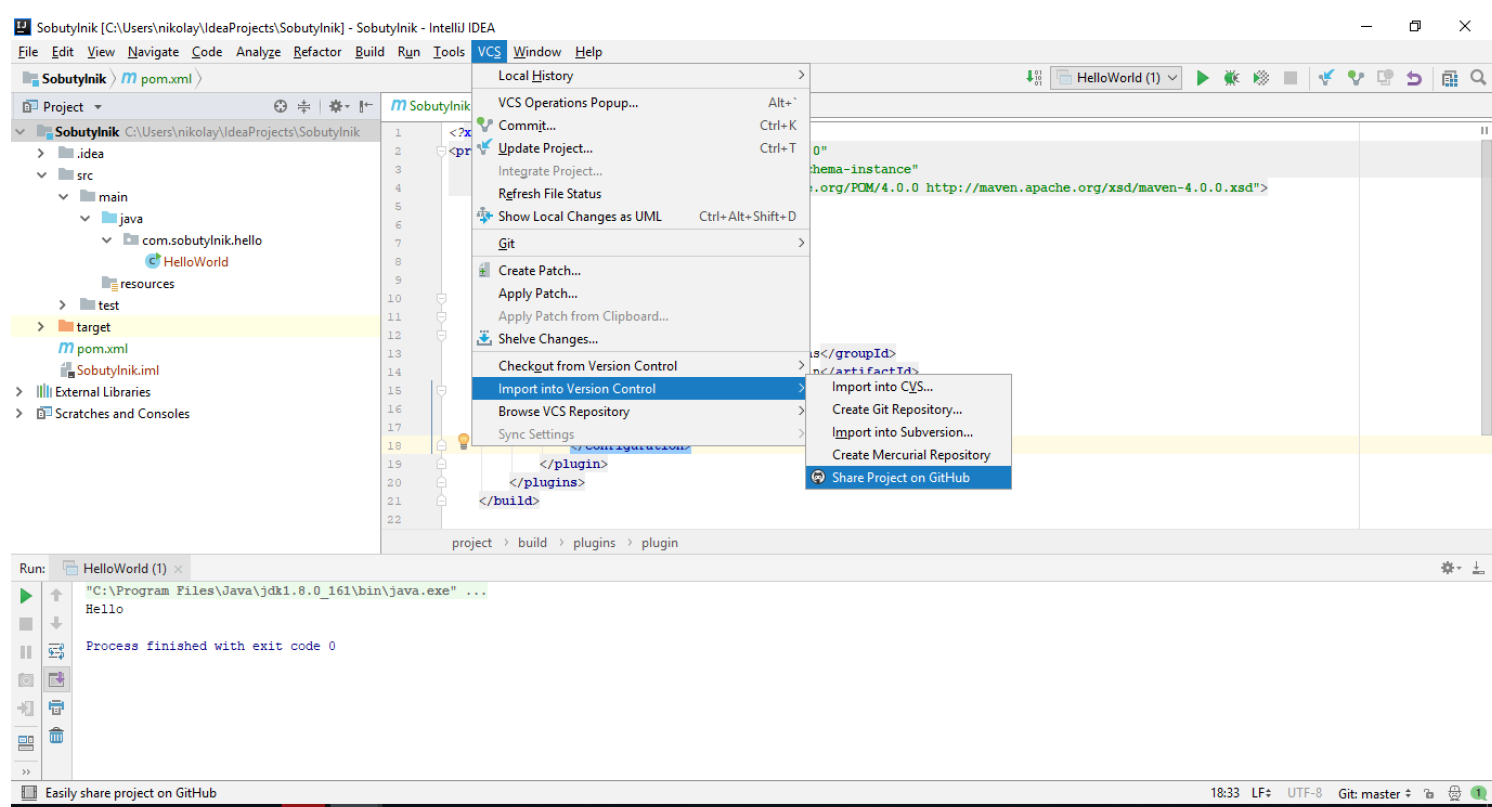1492x807 pixels.
Task: Expand the test folder
Action: (x=63, y=305)
